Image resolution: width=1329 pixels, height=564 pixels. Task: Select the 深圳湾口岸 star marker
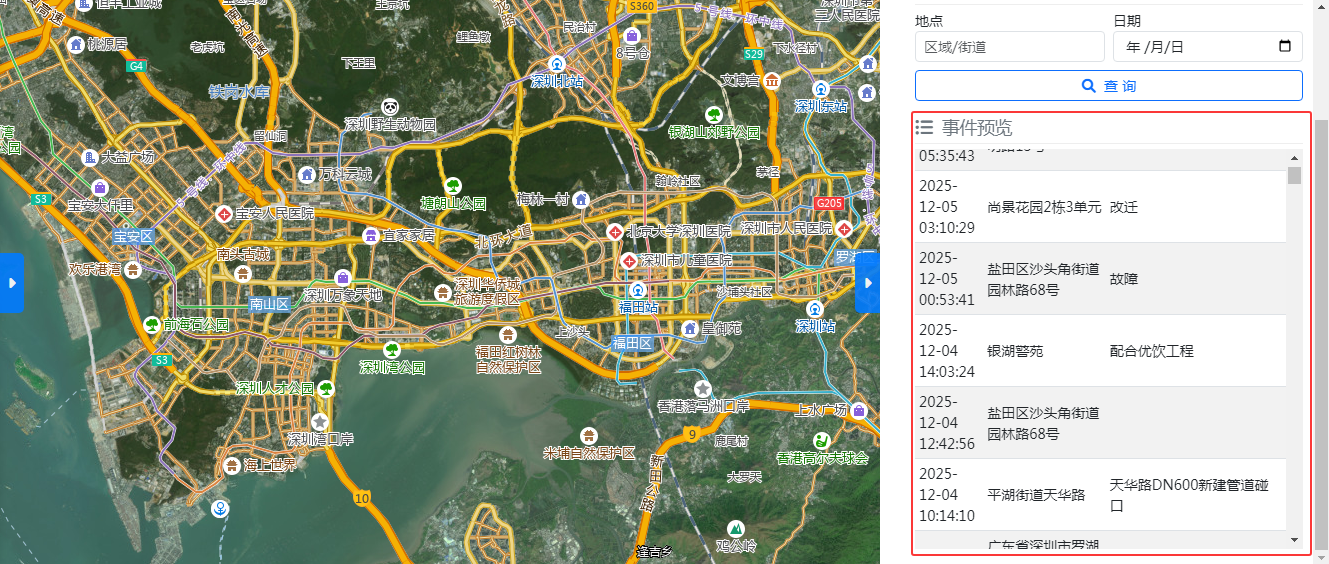(x=320, y=421)
